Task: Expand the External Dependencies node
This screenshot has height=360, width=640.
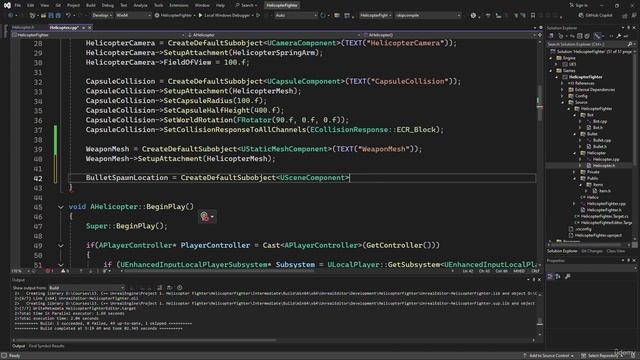Action: (x=562, y=90)
